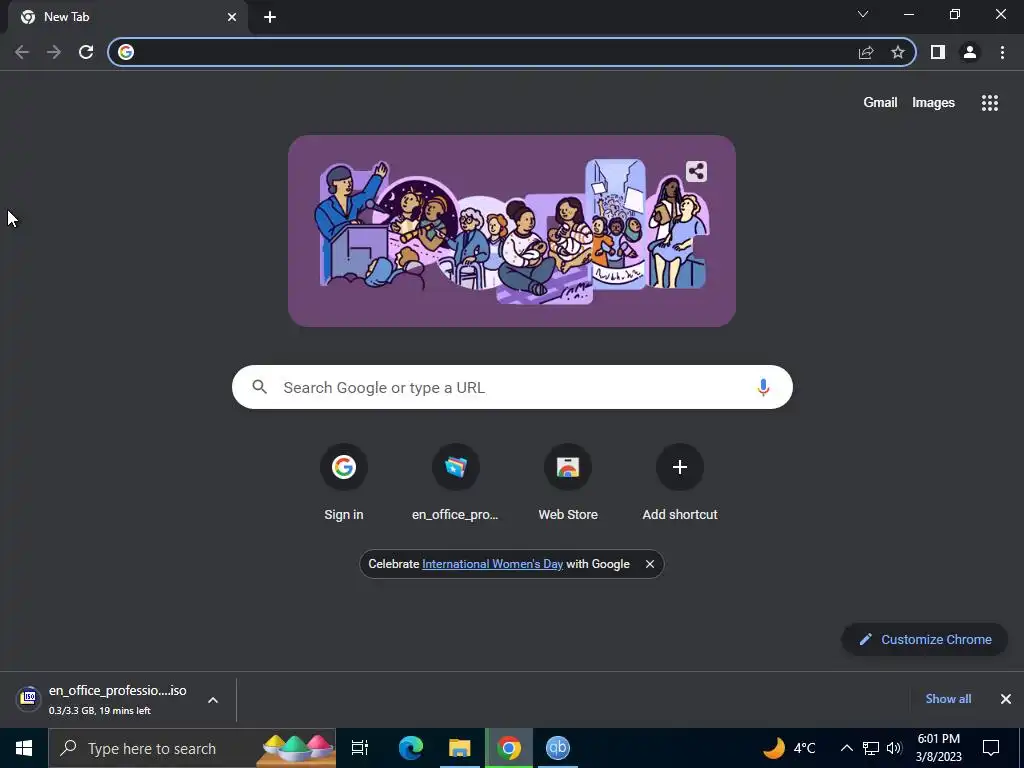Click the share this page icon
The width and height of the screenshot is (1024, 768).
coord(866,52)
